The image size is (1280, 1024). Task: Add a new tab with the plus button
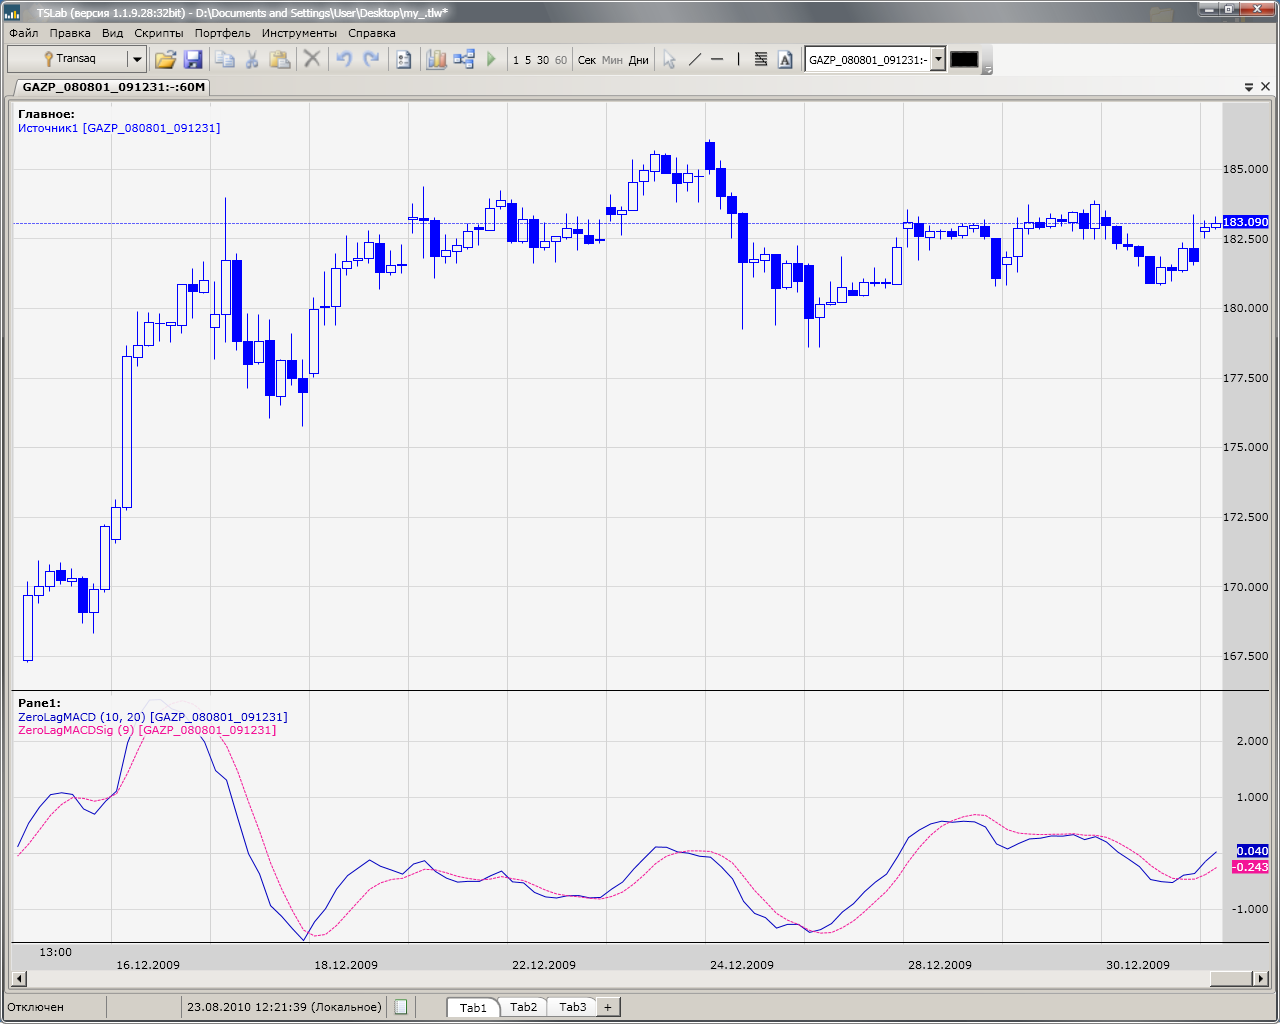click(x=607, y=1007)
